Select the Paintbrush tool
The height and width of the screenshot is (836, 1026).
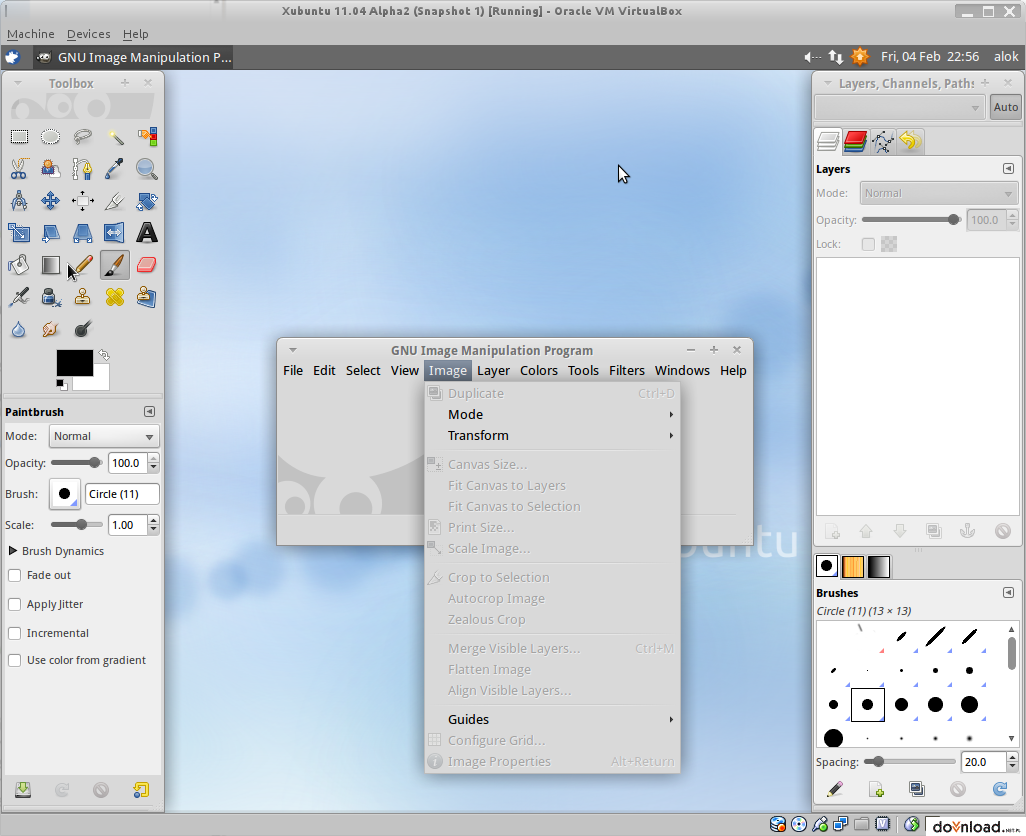click(115, 265)
